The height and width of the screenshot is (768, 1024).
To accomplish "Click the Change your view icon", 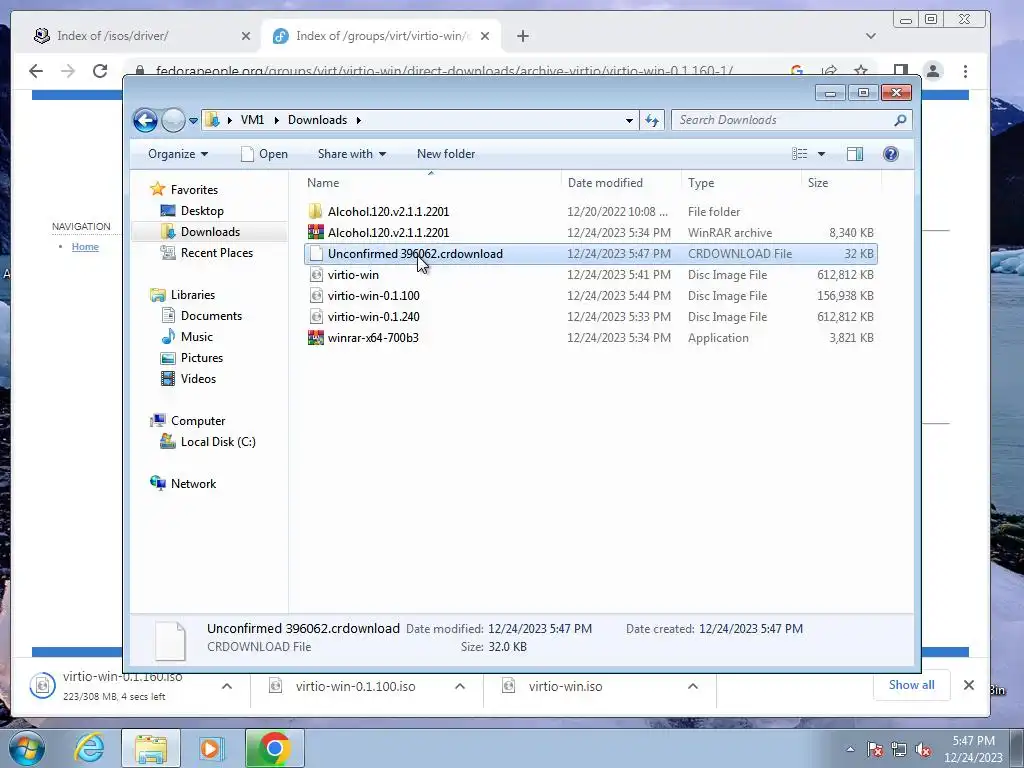I will [x=799, y=154].
